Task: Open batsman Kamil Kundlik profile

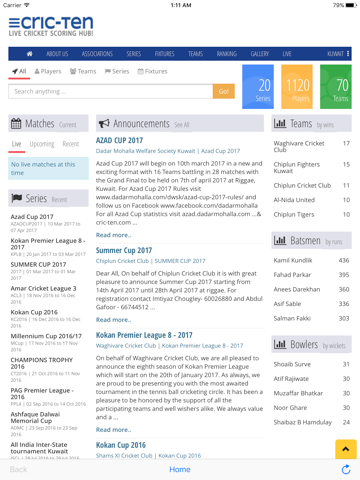Action: pos(293,260)
